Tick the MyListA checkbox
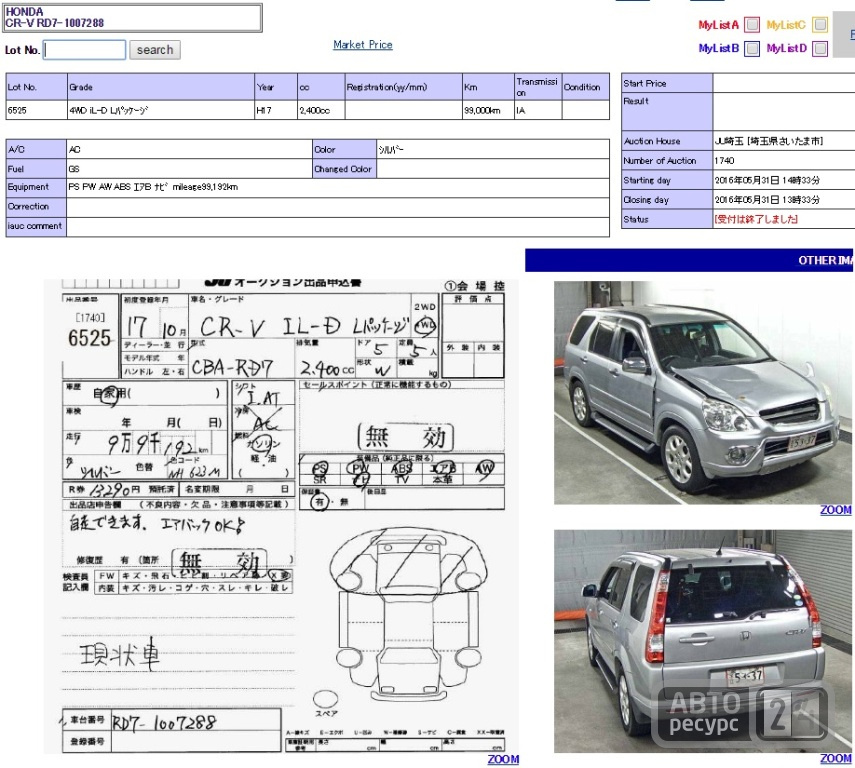 pyautogui.click(x=752, y=25)
